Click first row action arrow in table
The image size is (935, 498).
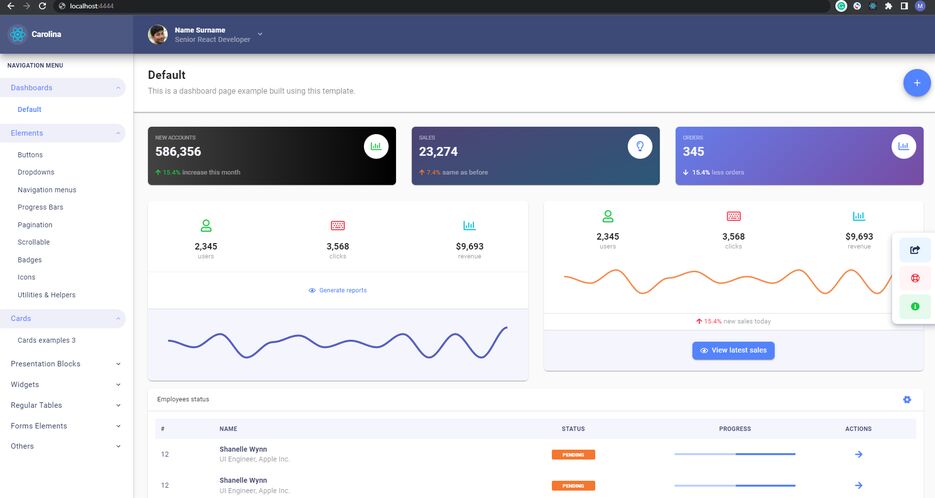[x=858, y=455]
